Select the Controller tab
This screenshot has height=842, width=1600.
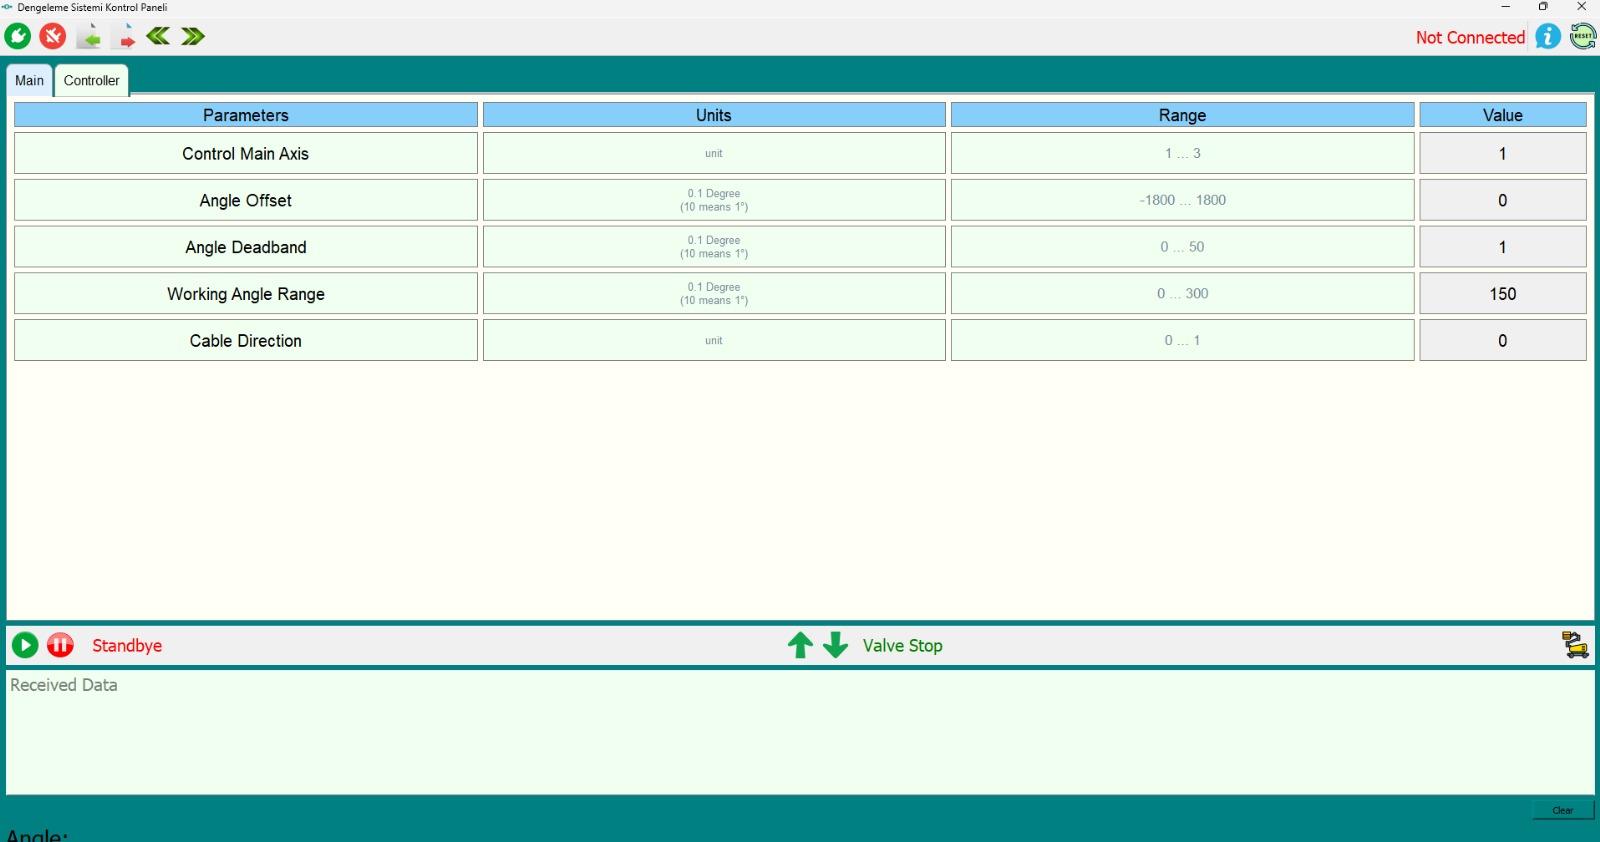tap(92, 81)
